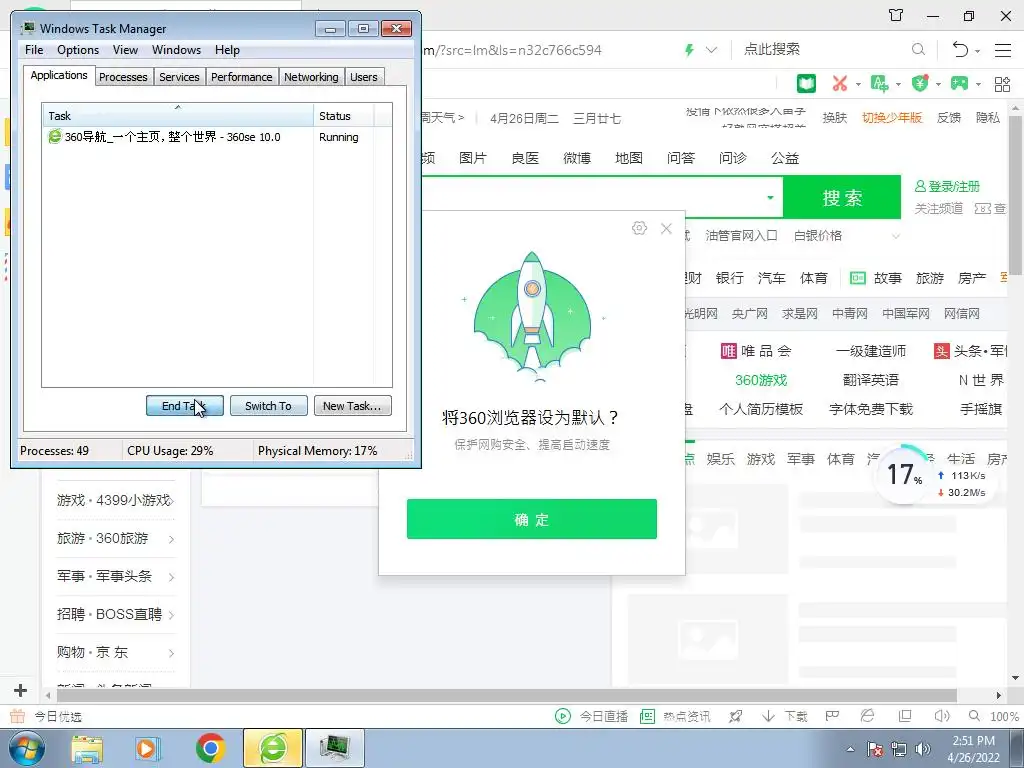Click the rocket accelerator icon in status bar

coord(735,716)
